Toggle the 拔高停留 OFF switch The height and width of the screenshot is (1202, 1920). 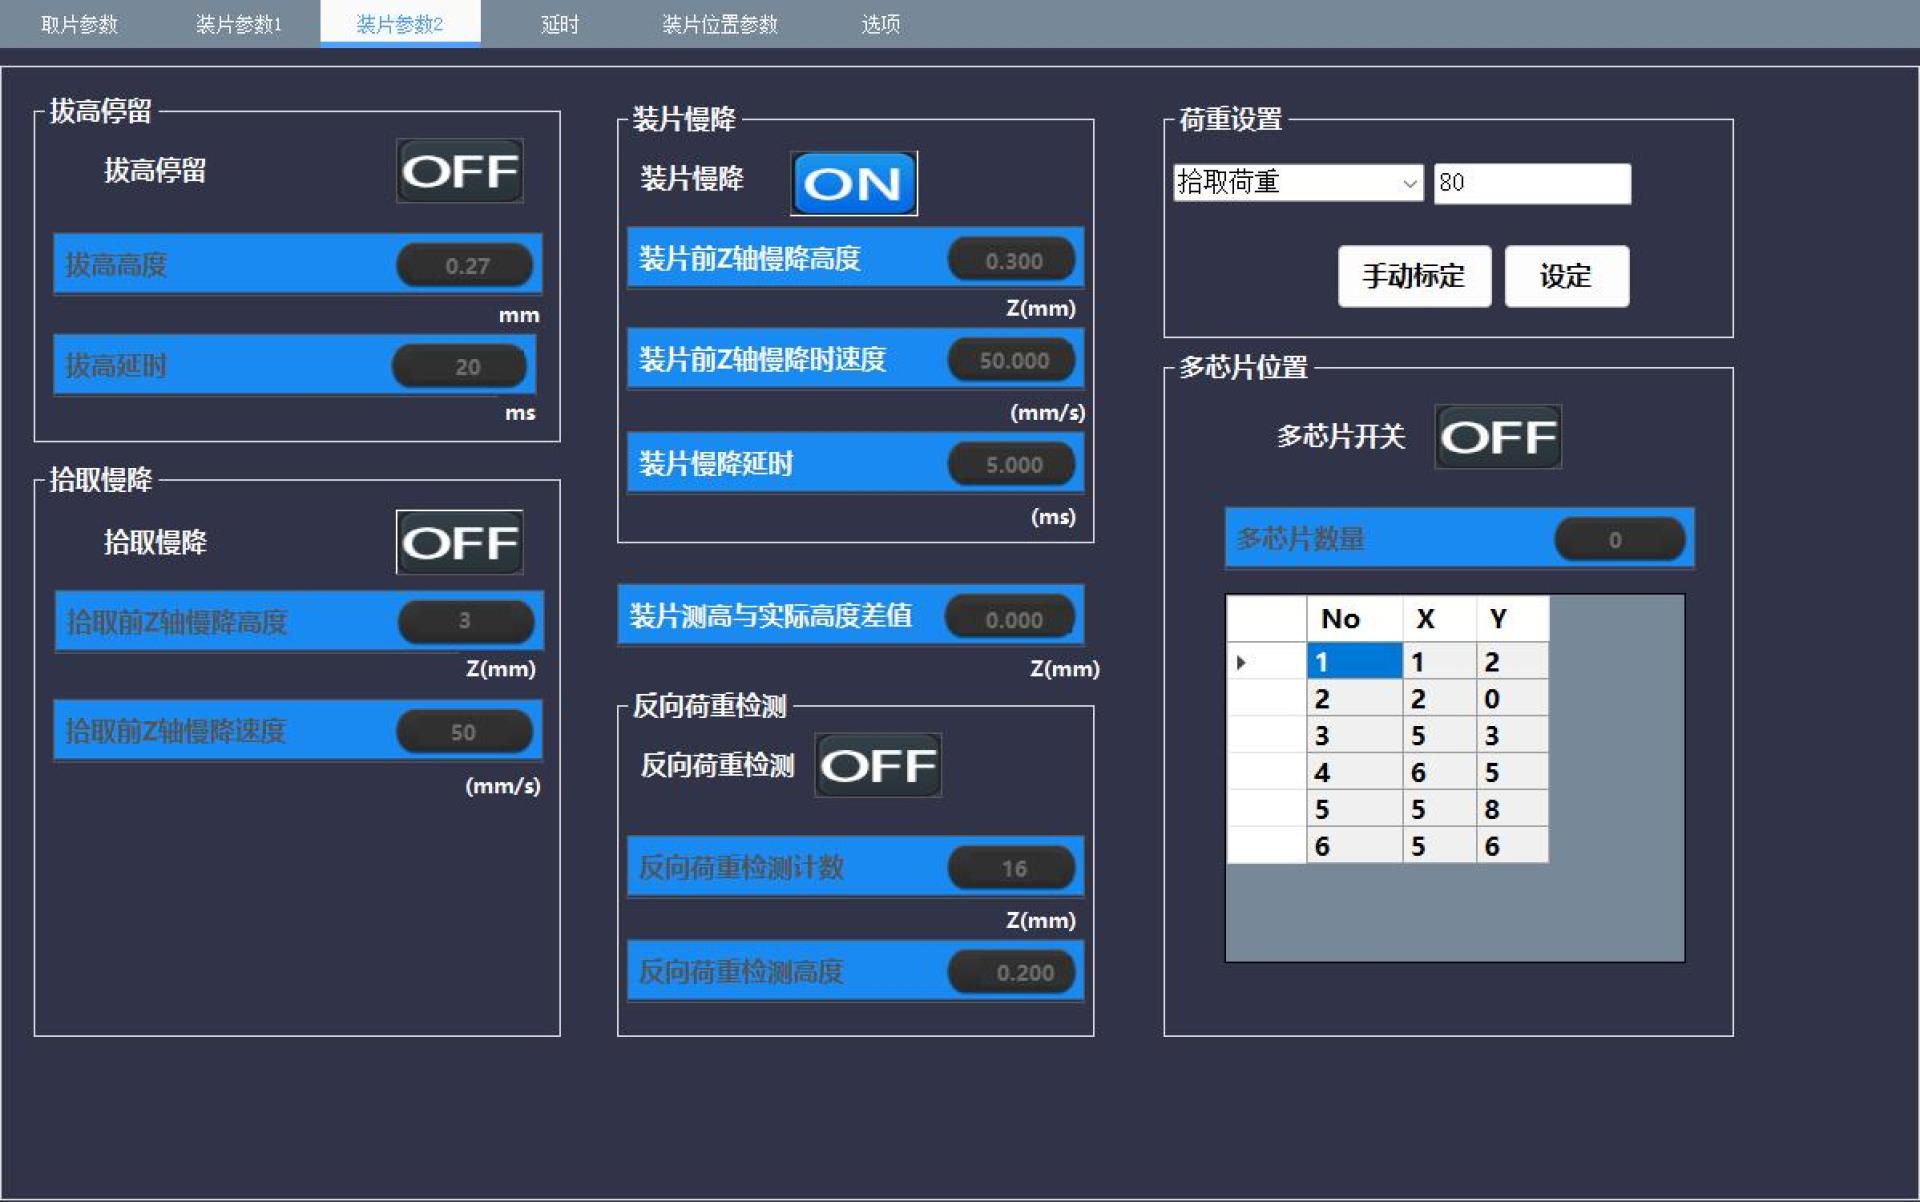pos(460,171)
